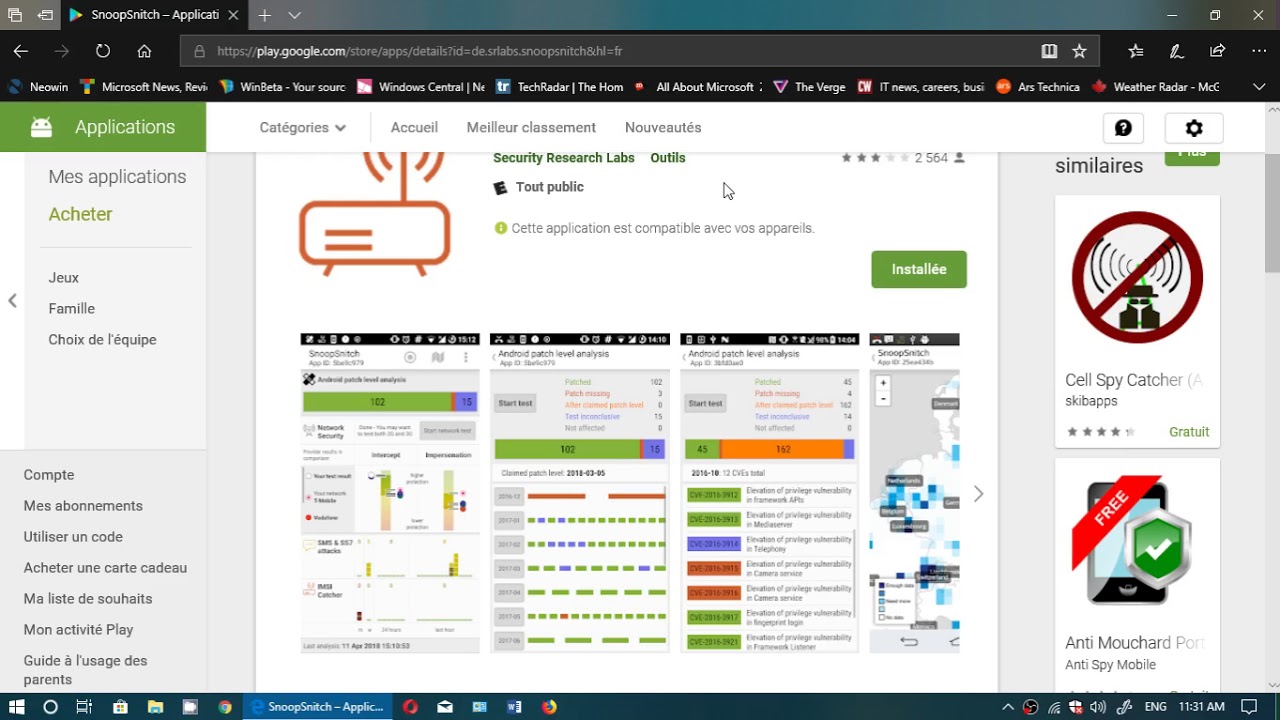1280x720 pixels.
Task: Open Guide à l'usage des parents
Action: click(85, 670)
